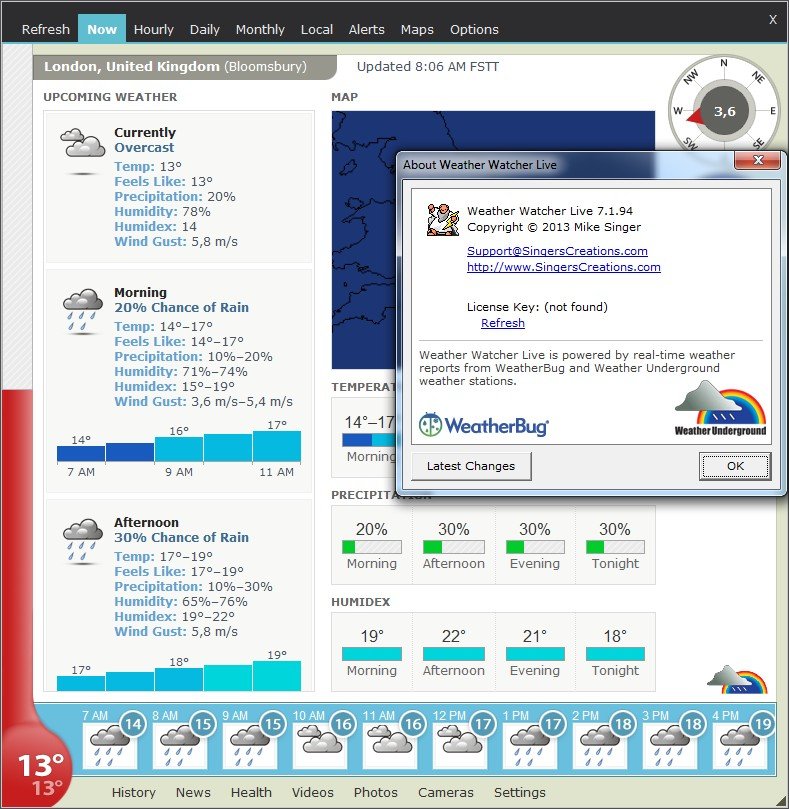Click the Morning 19° humidex bar
The width and height of the screenshot is (789, 809).
pyautogui.click(x=372, y=654)
